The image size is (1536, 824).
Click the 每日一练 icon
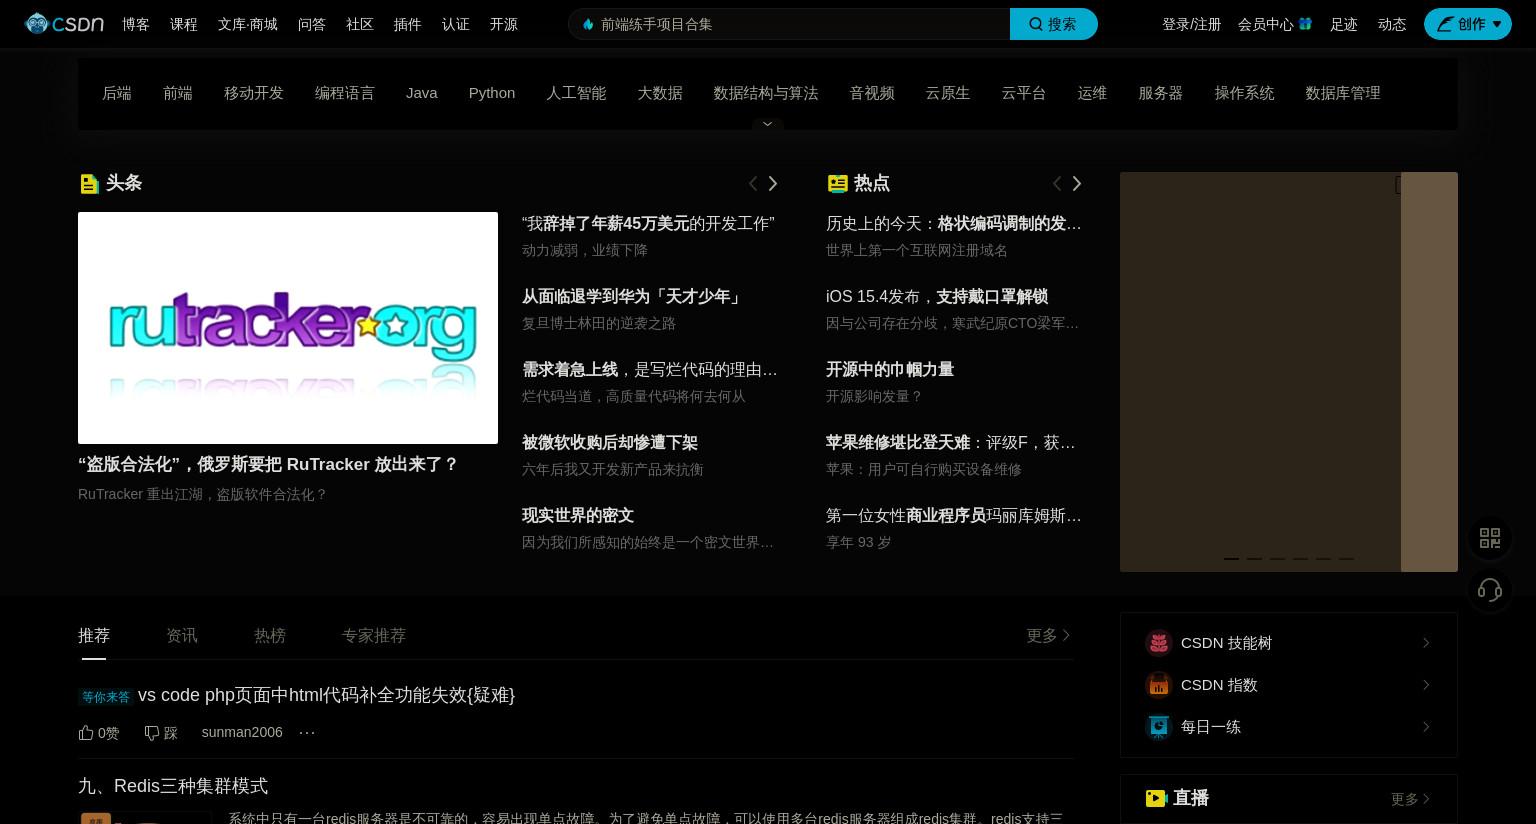tap(1159, 726)
